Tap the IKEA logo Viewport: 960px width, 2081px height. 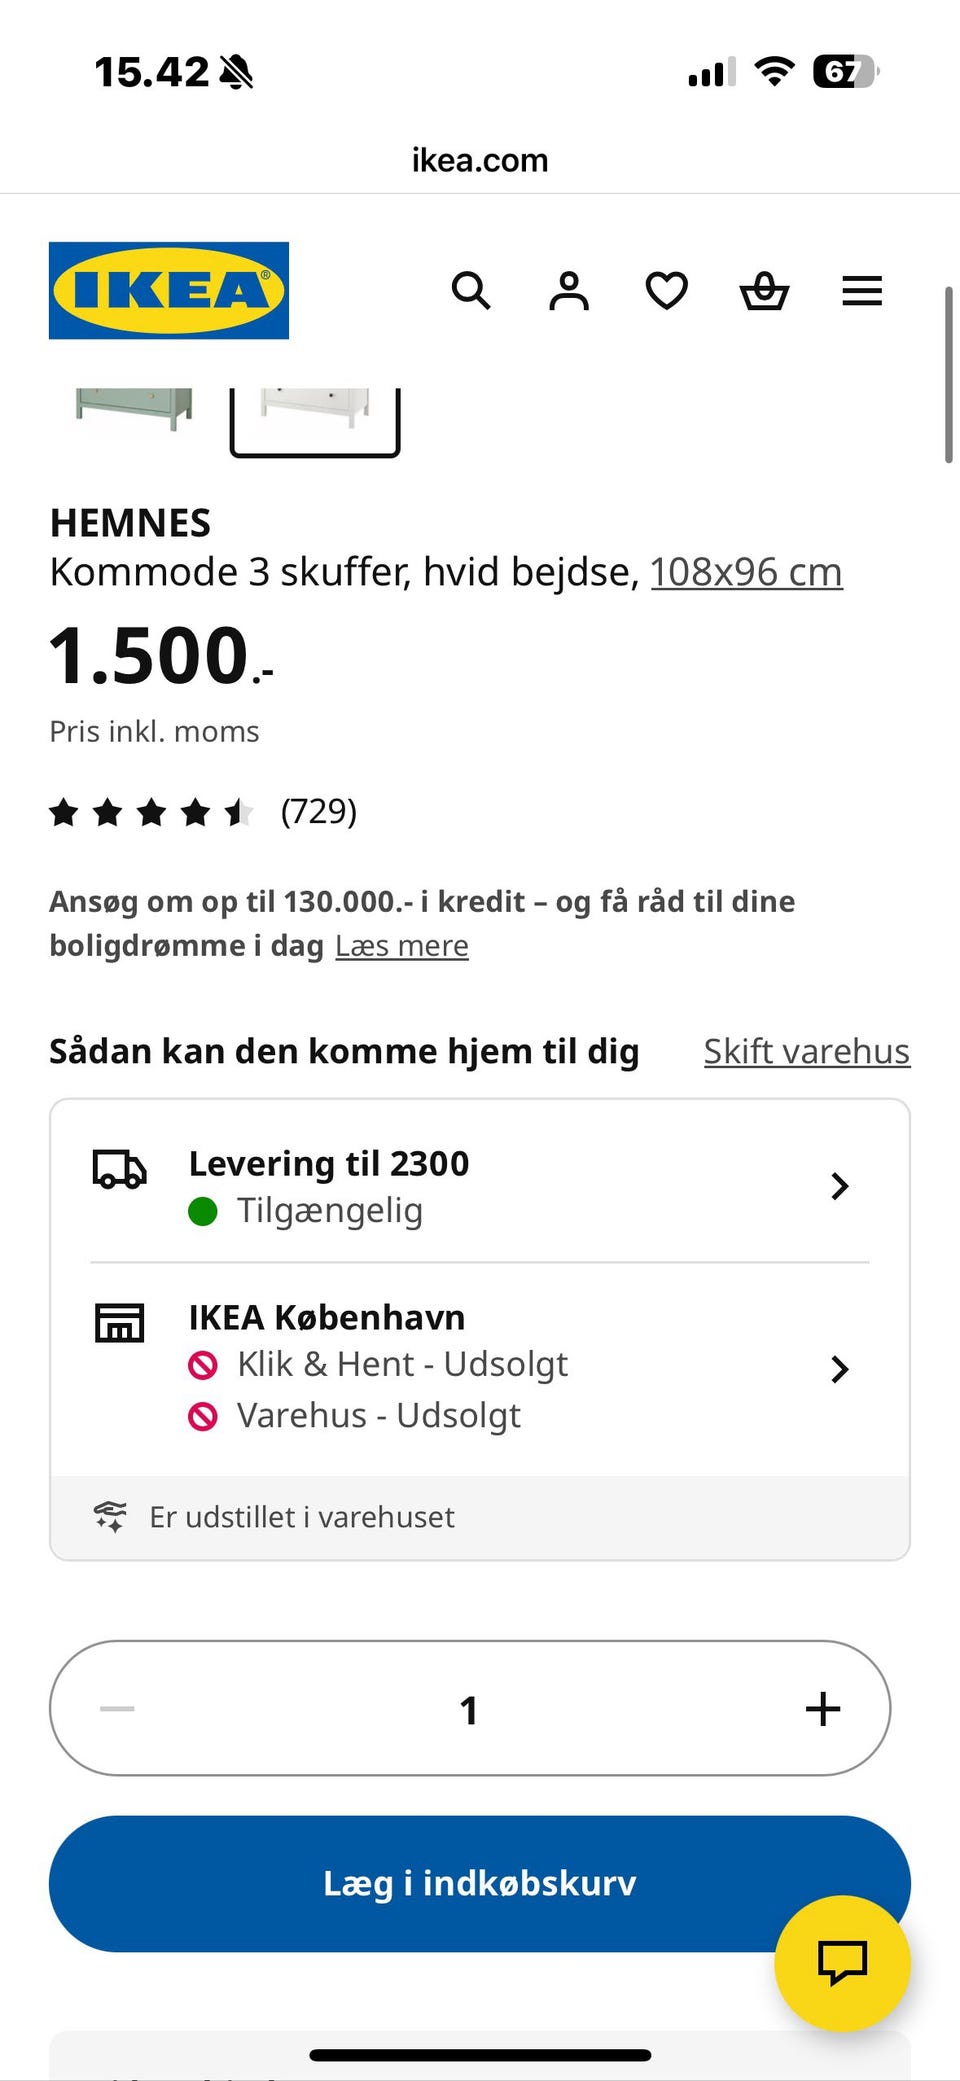[169, 290]
